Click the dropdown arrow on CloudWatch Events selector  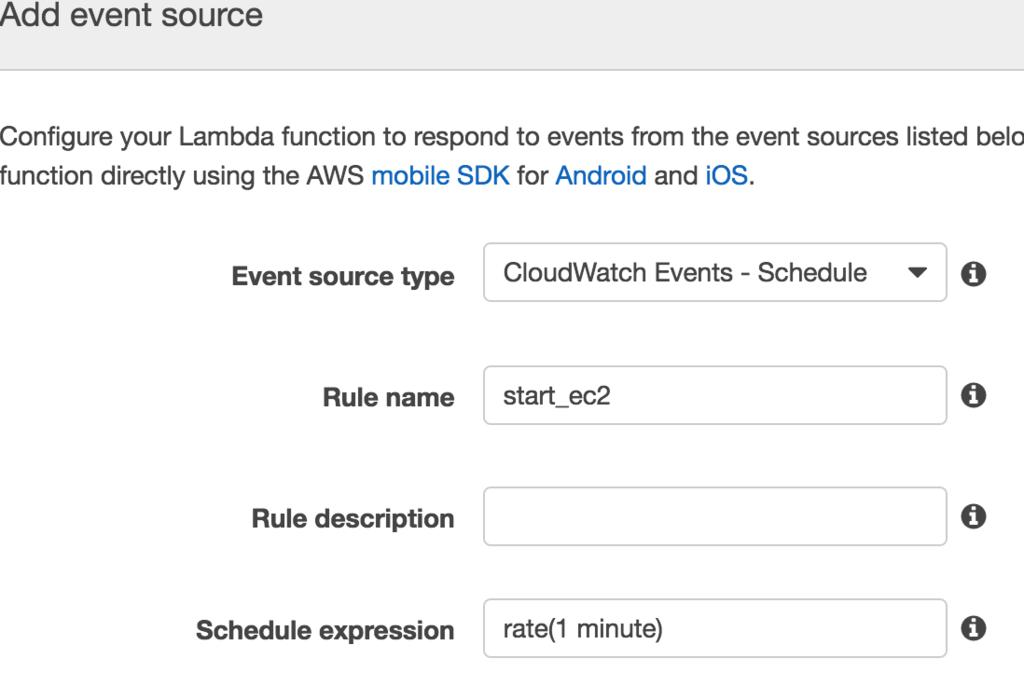click(x=917, y=273)
